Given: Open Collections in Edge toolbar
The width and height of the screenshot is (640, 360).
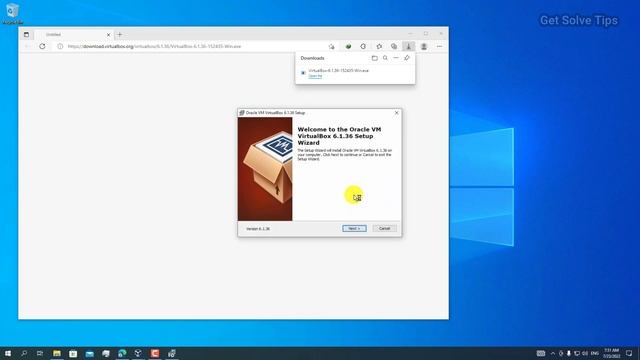Looking at the screenshot, I should click(394, 47).
